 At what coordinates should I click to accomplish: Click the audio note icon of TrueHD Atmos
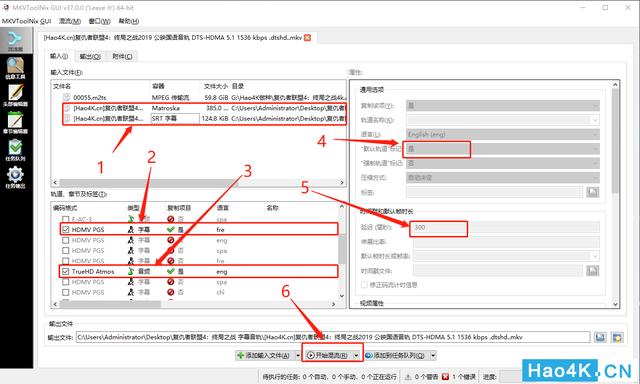coord(131,271)
